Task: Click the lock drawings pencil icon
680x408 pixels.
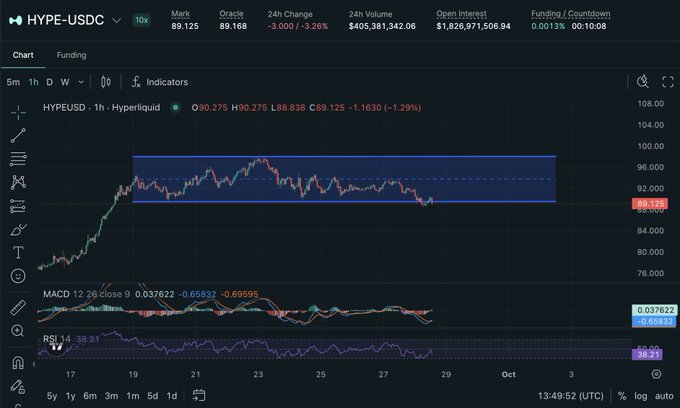Action: 18,386
